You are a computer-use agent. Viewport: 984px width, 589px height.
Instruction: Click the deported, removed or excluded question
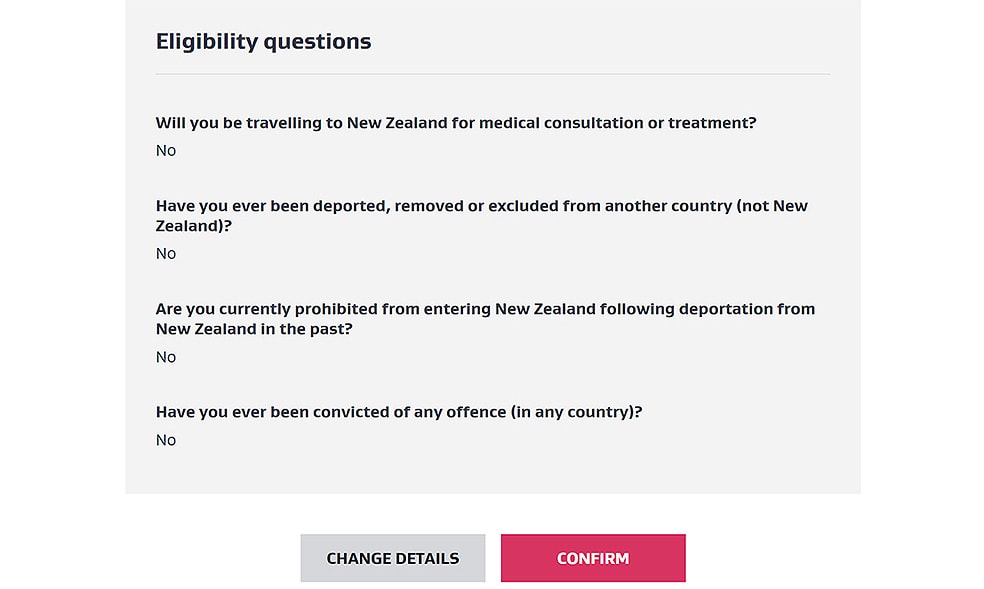tap(482, 216)
